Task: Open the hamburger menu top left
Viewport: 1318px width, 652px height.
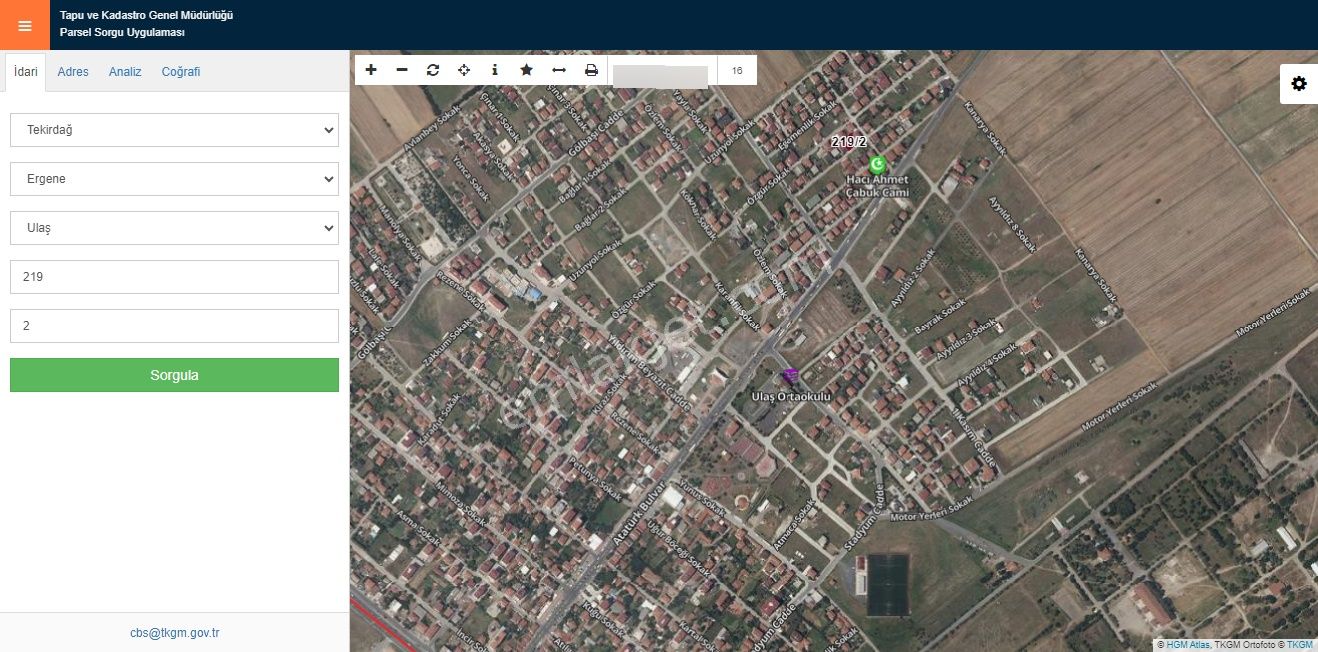Action: [x=24, y=25]
